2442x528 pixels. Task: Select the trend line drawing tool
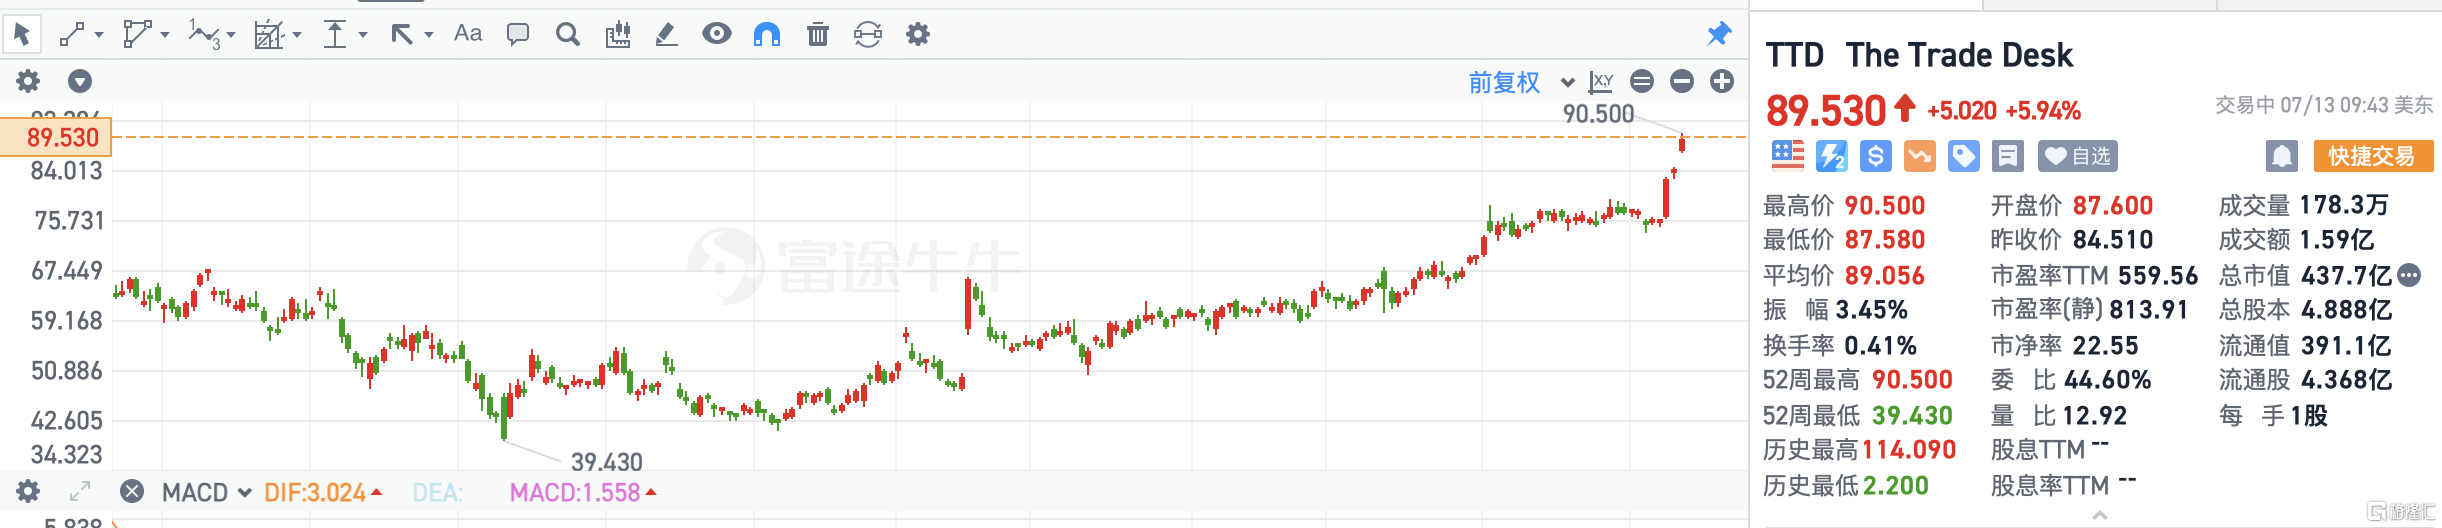pos(71,35)
